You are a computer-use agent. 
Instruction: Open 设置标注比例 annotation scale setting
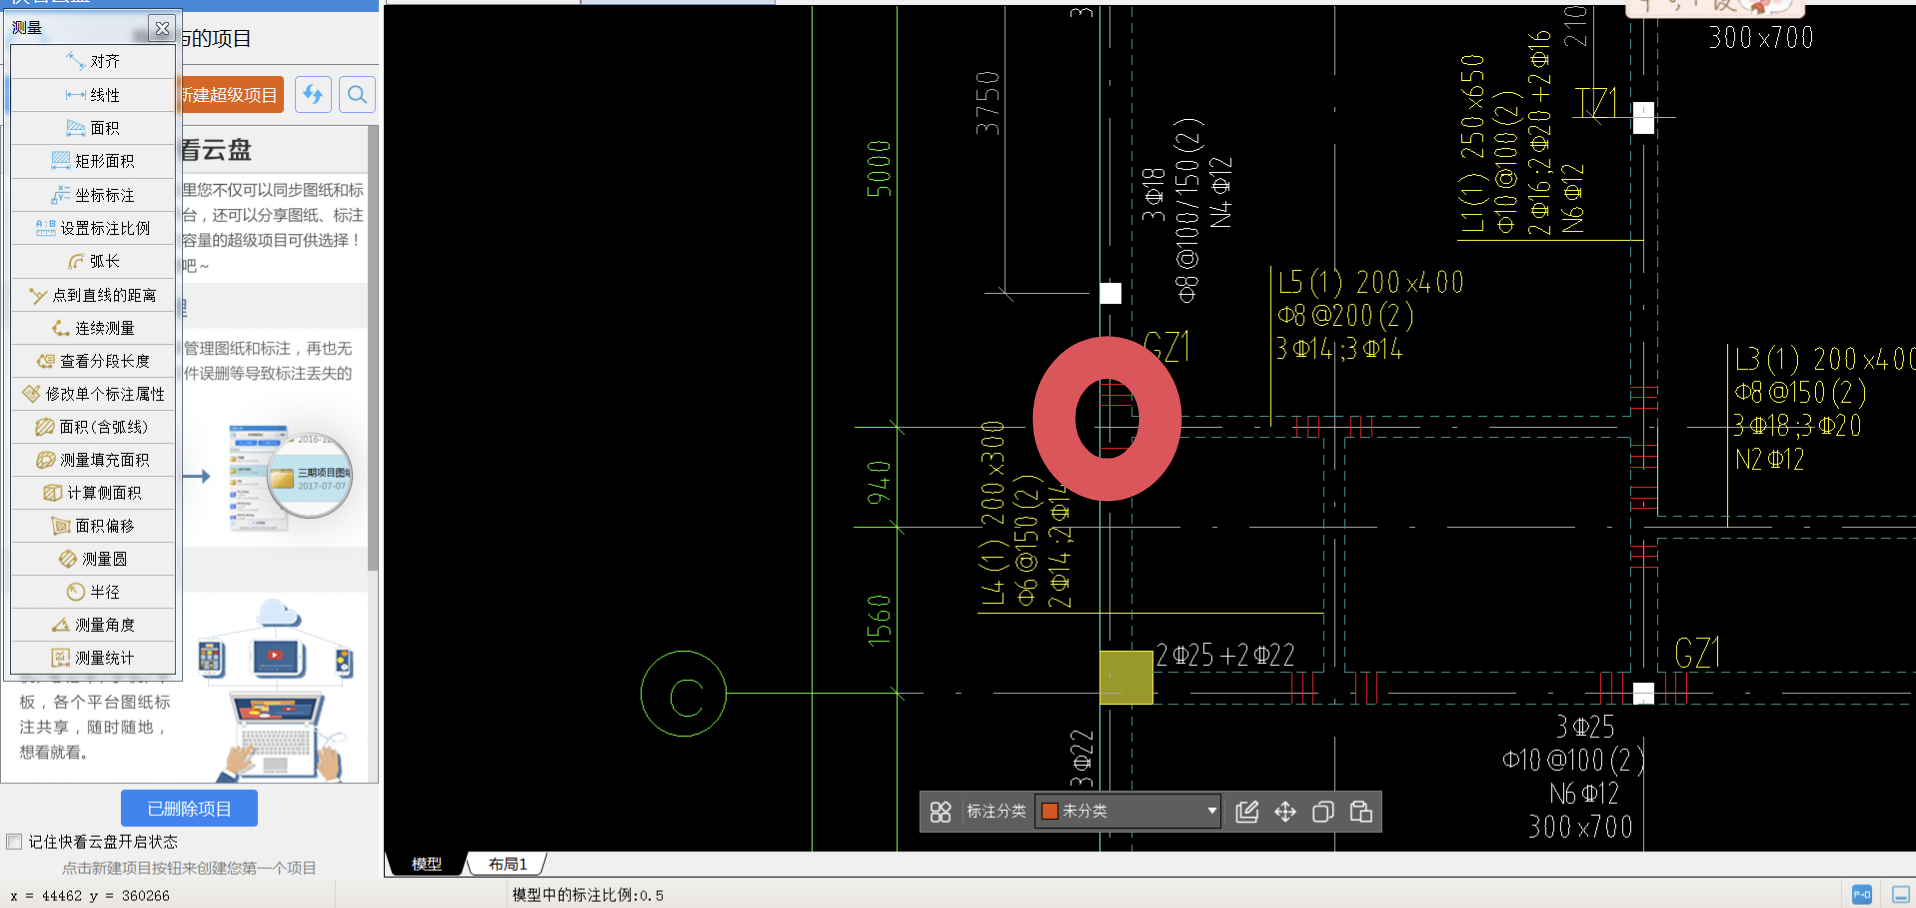pos(93,228)
